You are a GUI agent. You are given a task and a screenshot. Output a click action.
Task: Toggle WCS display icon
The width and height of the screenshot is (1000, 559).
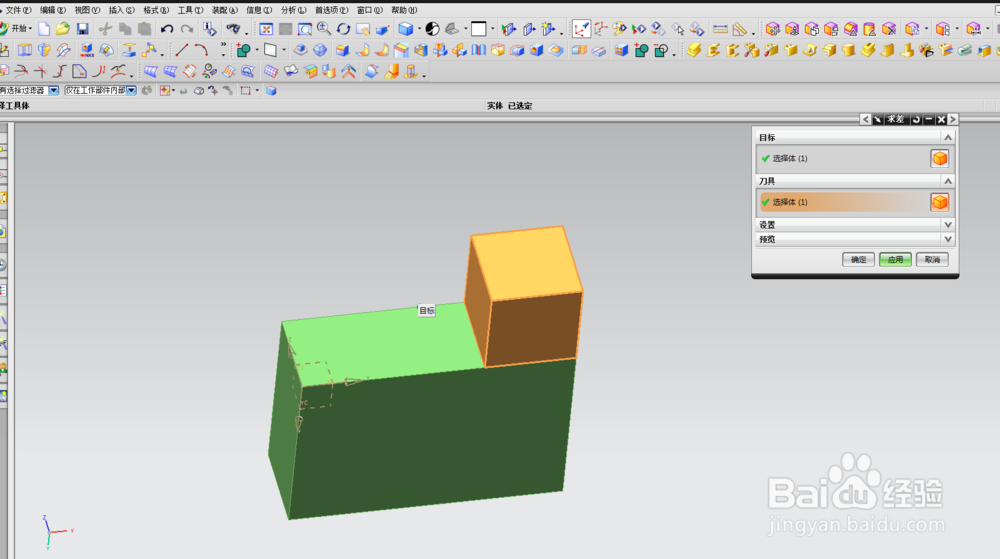(581, 29)
